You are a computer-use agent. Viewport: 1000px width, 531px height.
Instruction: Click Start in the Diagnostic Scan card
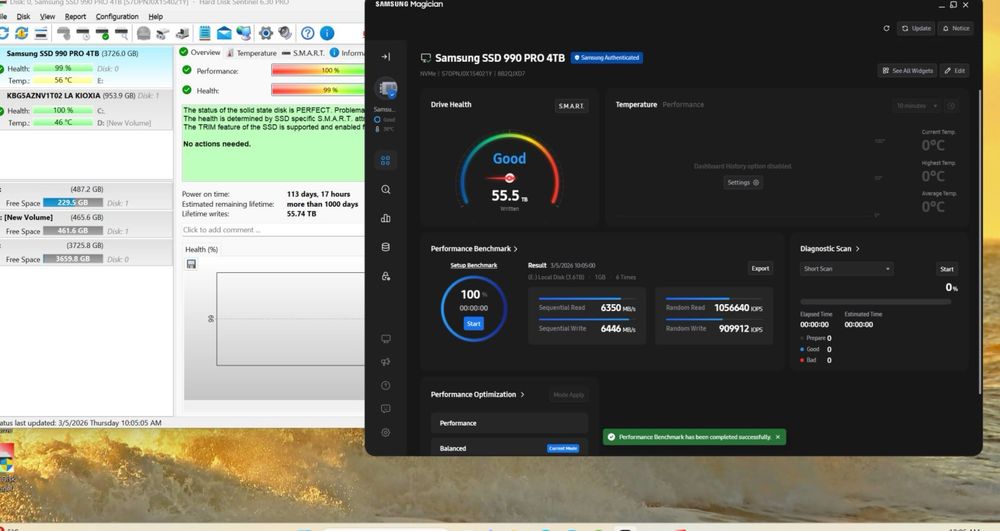[x=946, y=269]
